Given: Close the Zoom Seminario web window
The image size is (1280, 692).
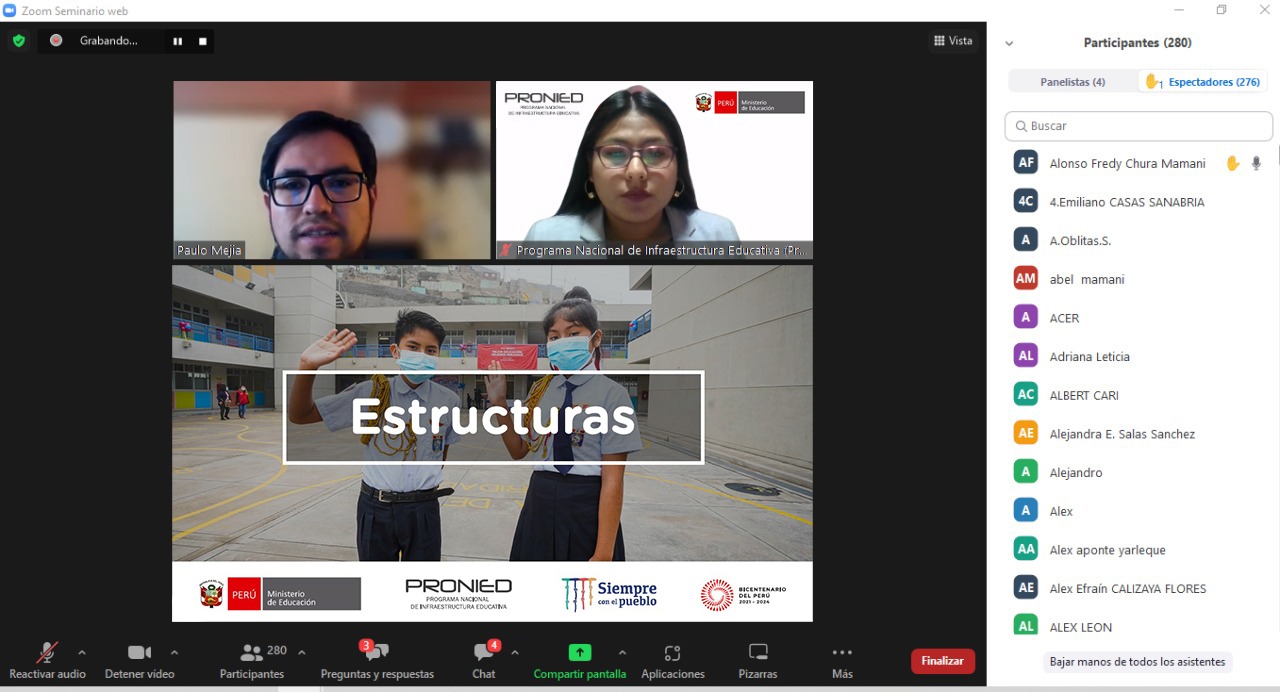Looking at the screenshot, I should click(1264, 10).
